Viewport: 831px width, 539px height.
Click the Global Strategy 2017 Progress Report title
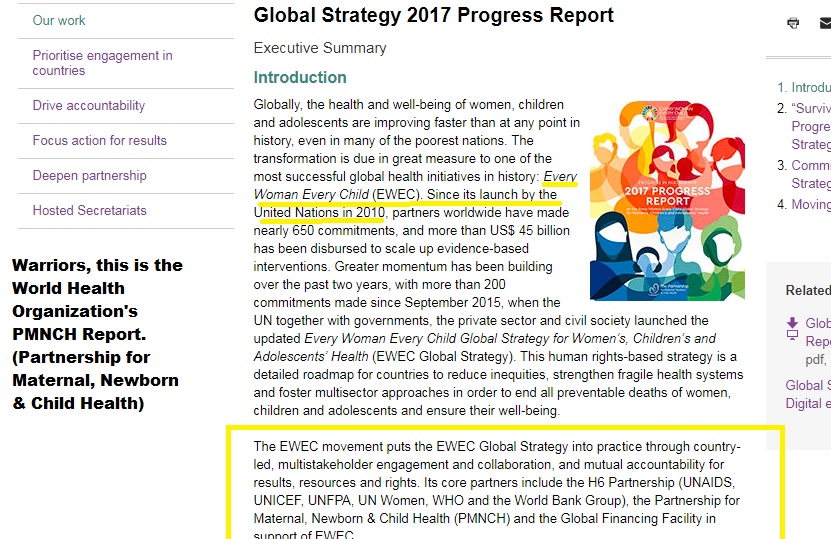point(434,15)
